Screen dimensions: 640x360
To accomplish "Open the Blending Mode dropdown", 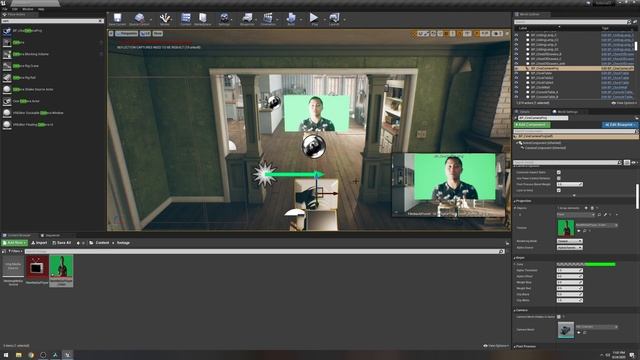I will click(570, 241).
